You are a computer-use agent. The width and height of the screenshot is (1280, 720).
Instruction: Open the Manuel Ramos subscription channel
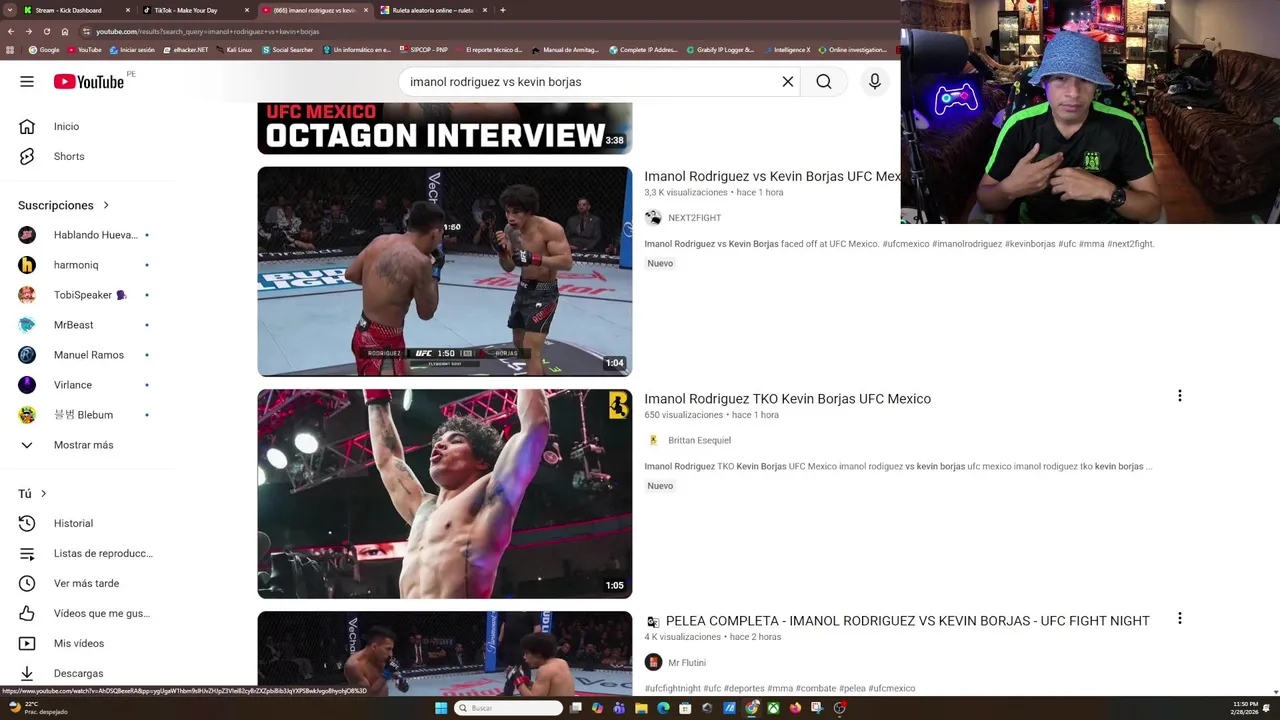(84, 355)
